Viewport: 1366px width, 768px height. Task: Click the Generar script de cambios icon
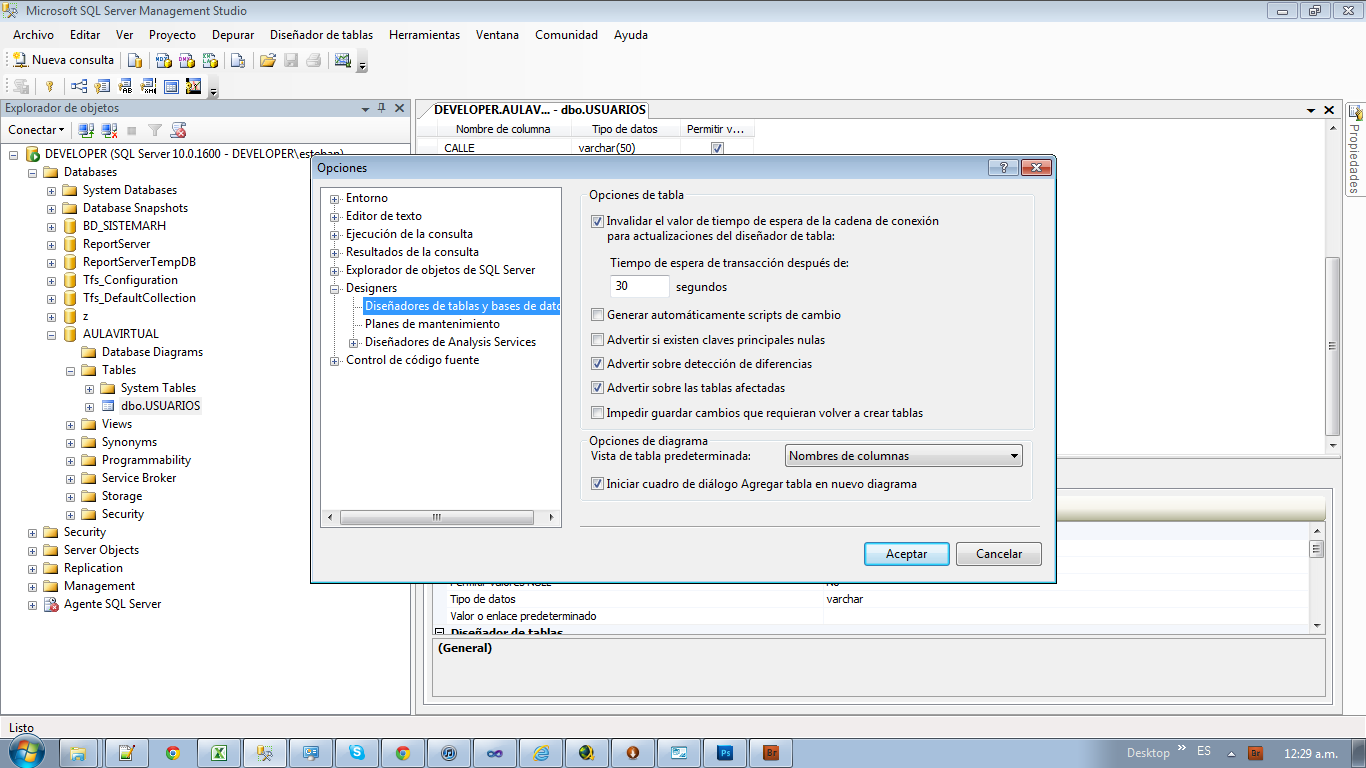tap(19, 86)
